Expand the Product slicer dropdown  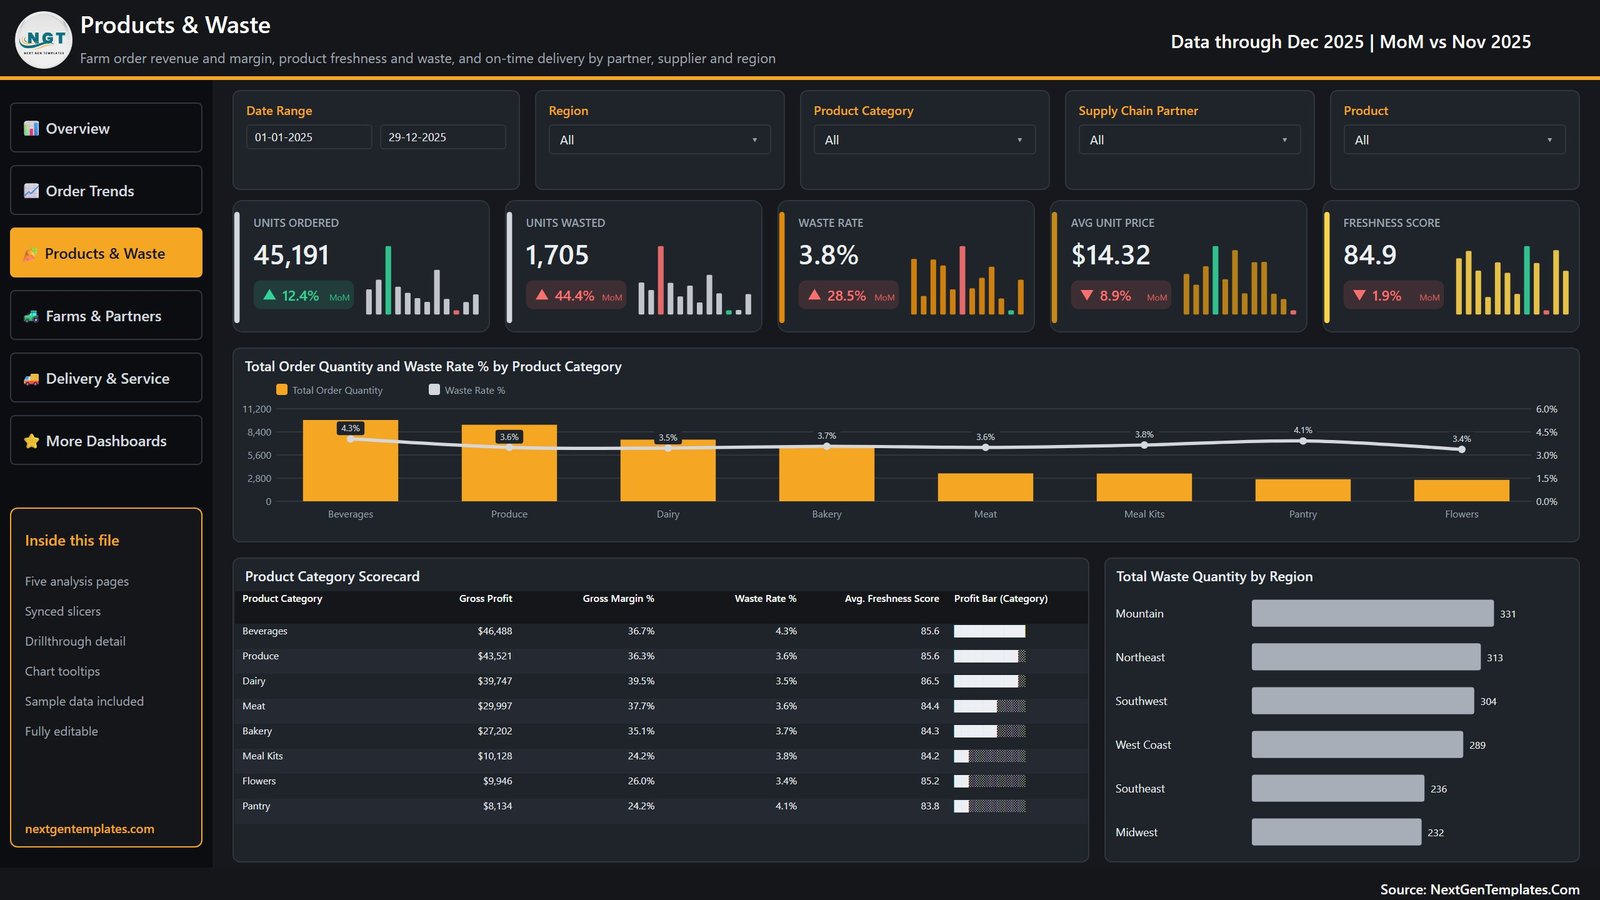(1454, 140)
